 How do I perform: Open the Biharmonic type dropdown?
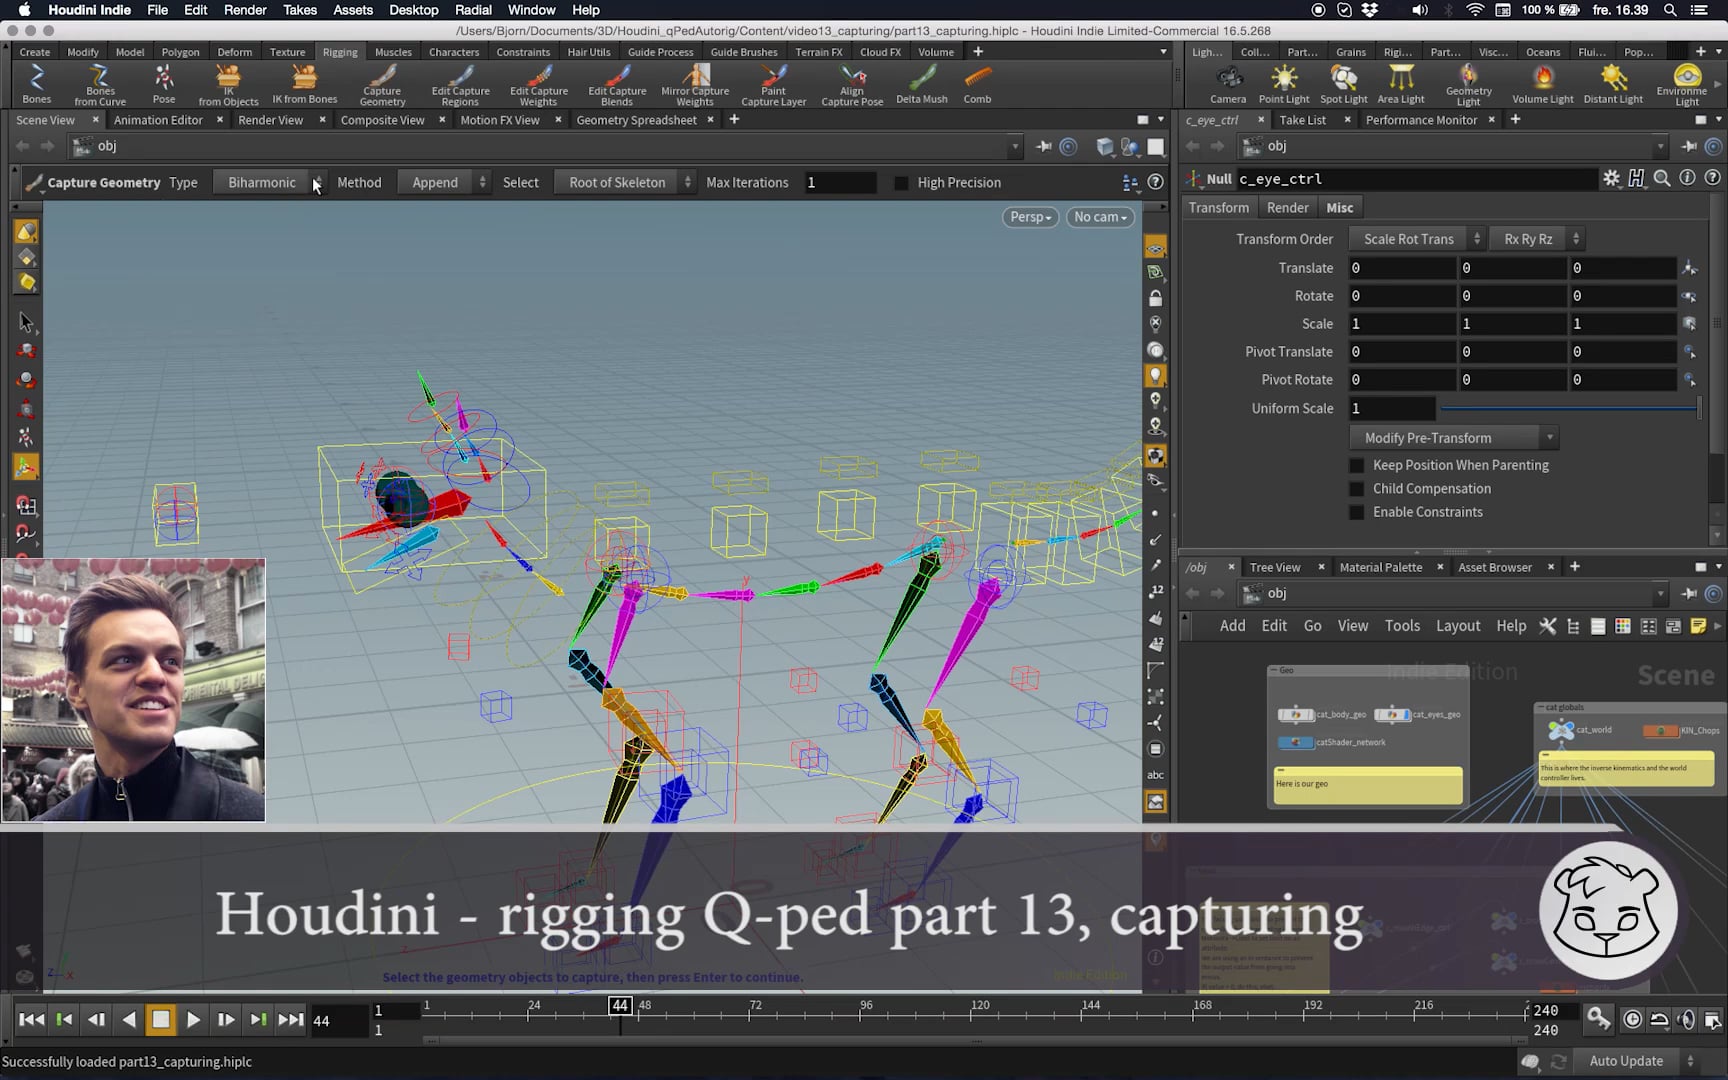[x=269, y=182]
